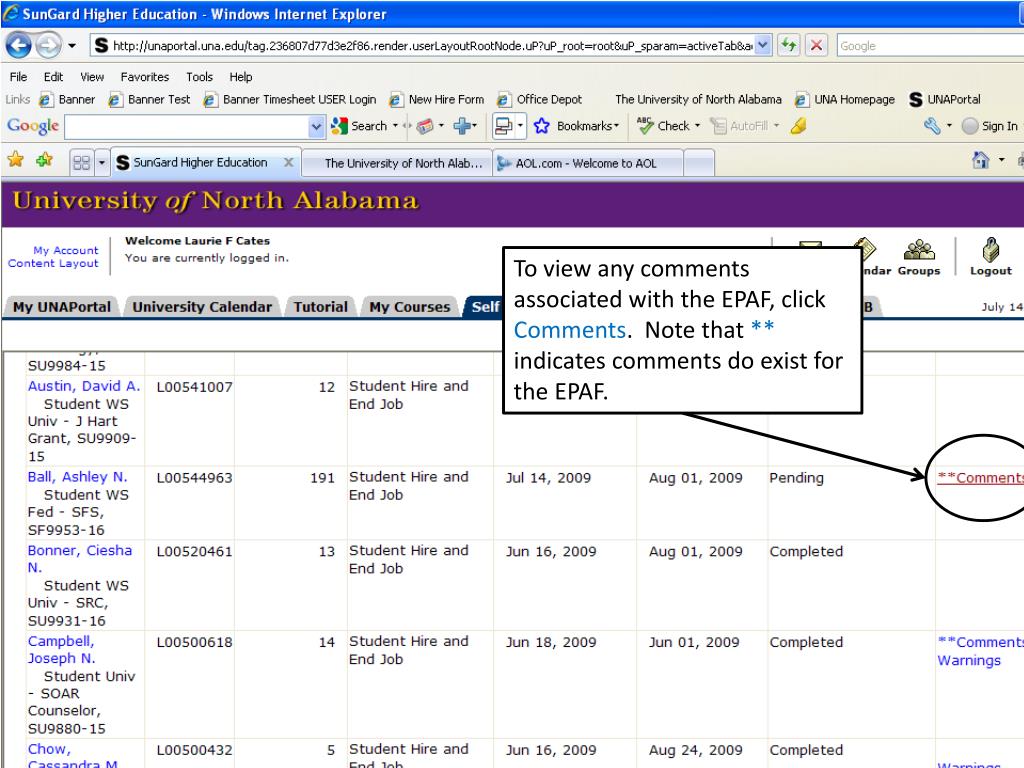Click the UNAPortal favorite with S icon

coord(945,99)
